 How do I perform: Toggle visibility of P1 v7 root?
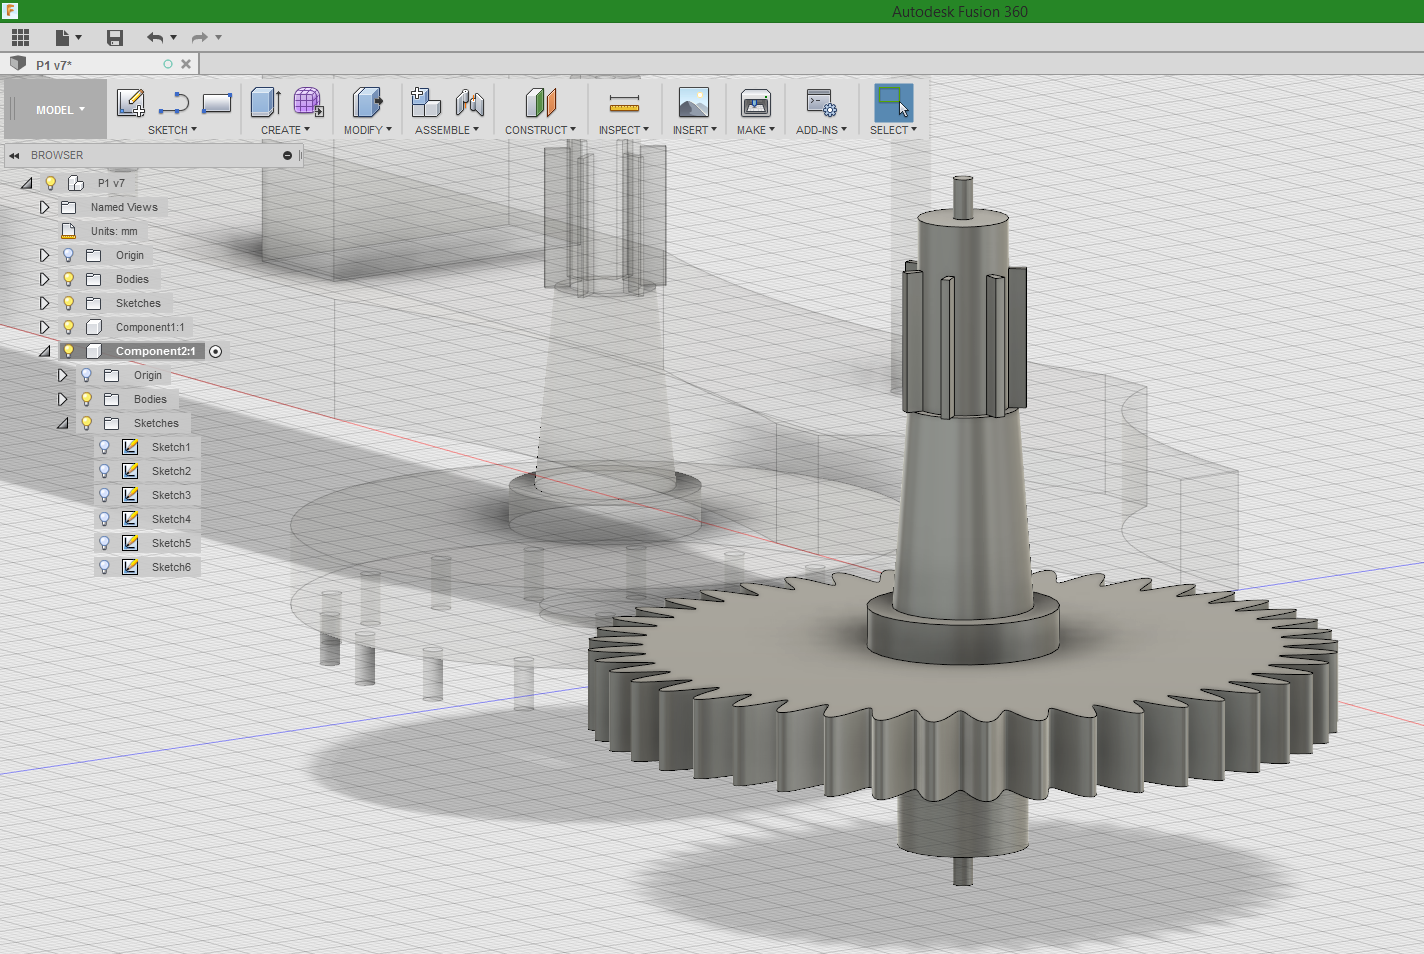(x=51, y=183)
